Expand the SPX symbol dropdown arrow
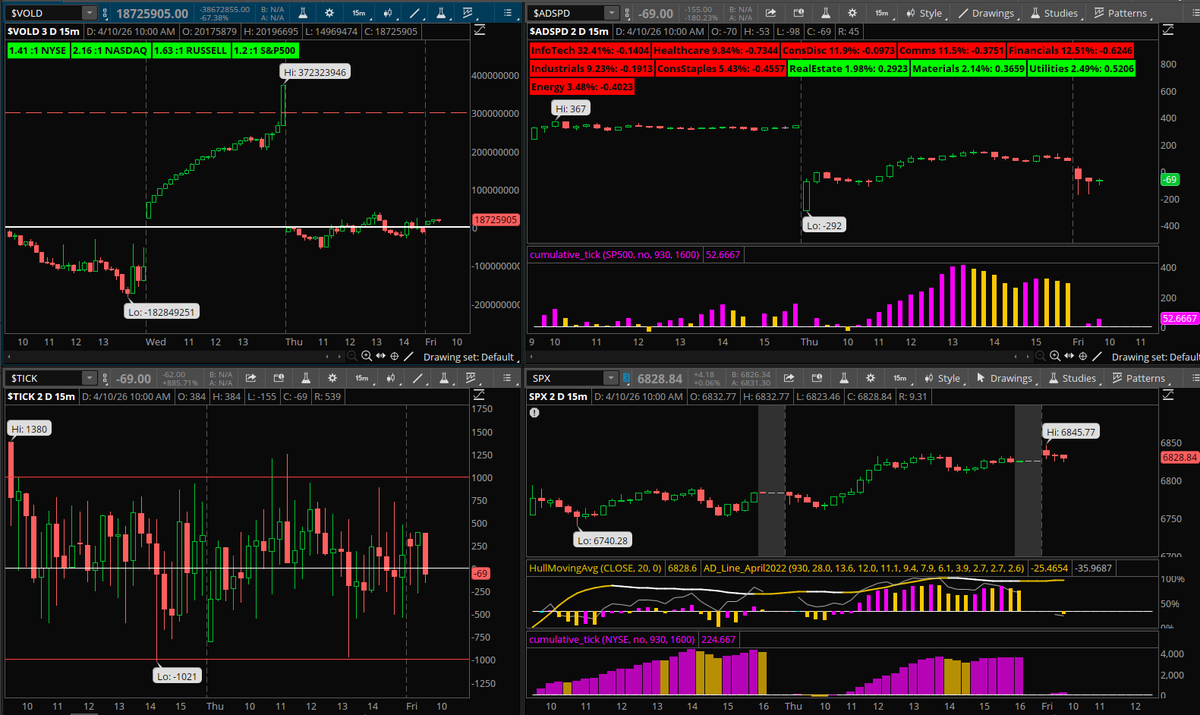 click(x=611, y=378)
